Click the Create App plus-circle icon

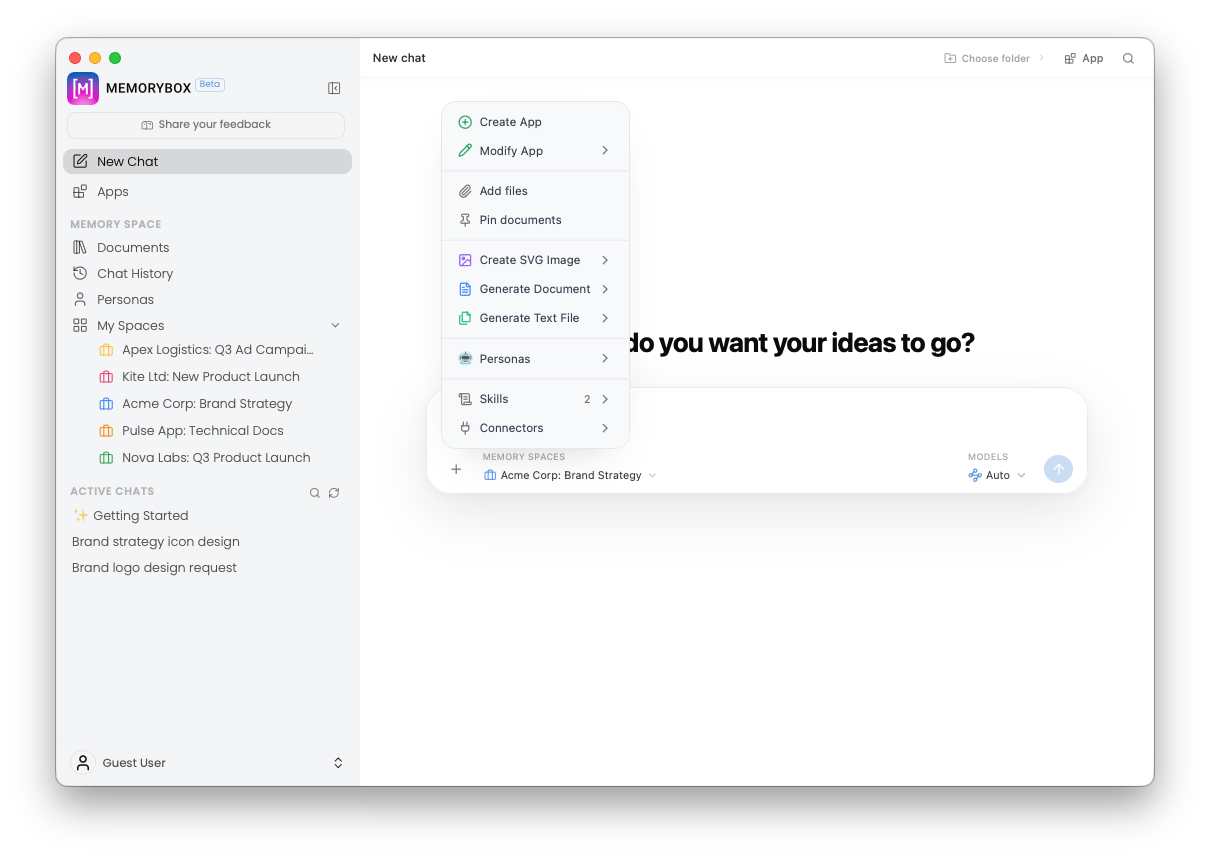coord(465,122)
